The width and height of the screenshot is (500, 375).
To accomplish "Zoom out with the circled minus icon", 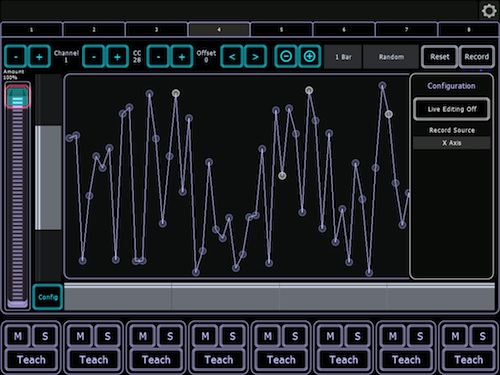I will [286, 57].
